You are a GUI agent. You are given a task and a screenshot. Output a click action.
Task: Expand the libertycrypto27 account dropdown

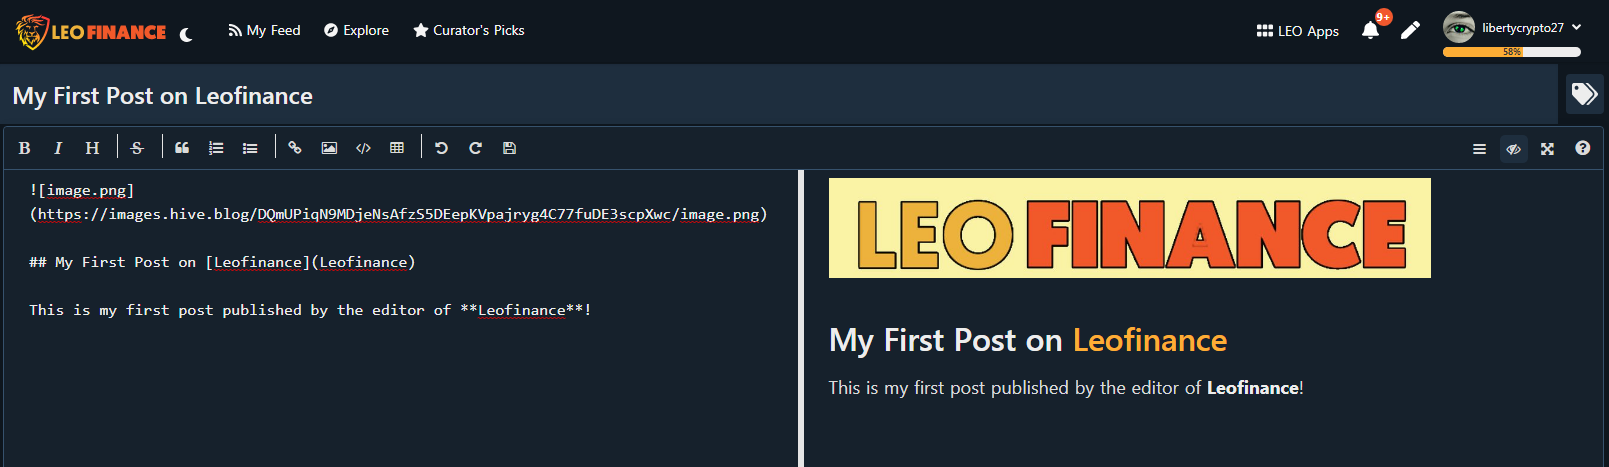tap(1577, 28)
